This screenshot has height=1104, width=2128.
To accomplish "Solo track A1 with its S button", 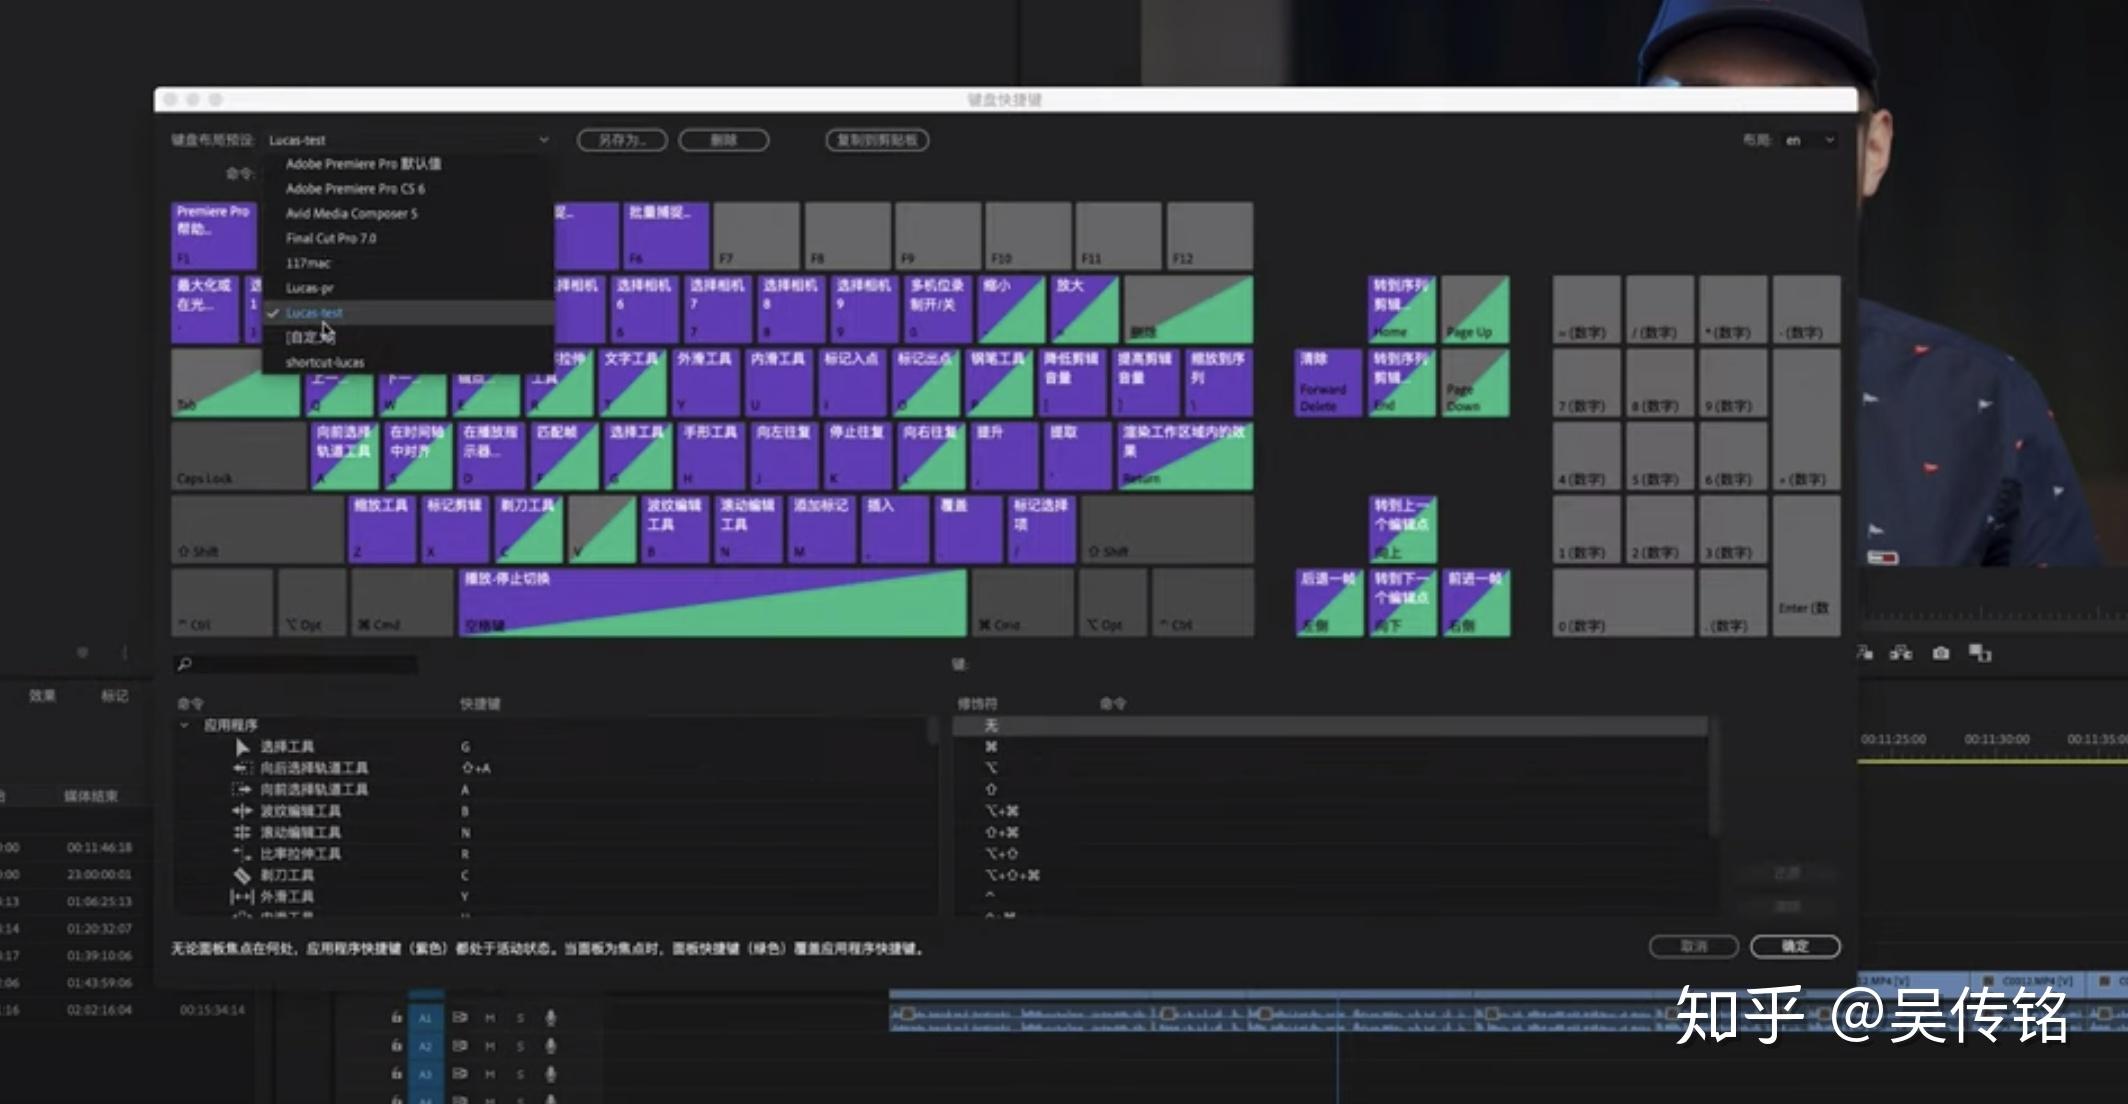I will [520, 1018].
